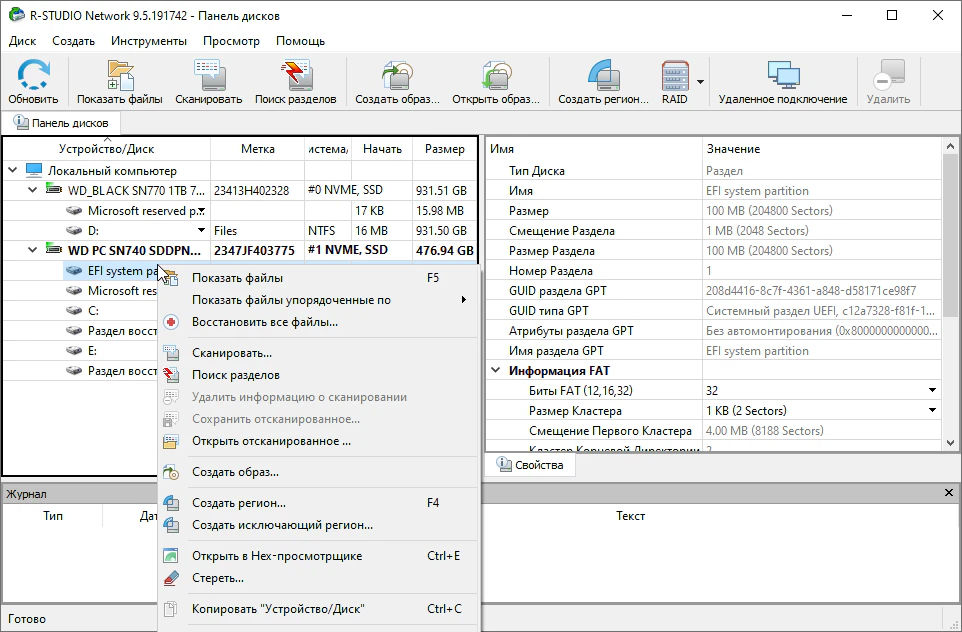Image resolution: width=962 pixels, height=632 pixels.
Task: Click the Обновить refresh toolbar icon
Action: click(x=33, y=82)
